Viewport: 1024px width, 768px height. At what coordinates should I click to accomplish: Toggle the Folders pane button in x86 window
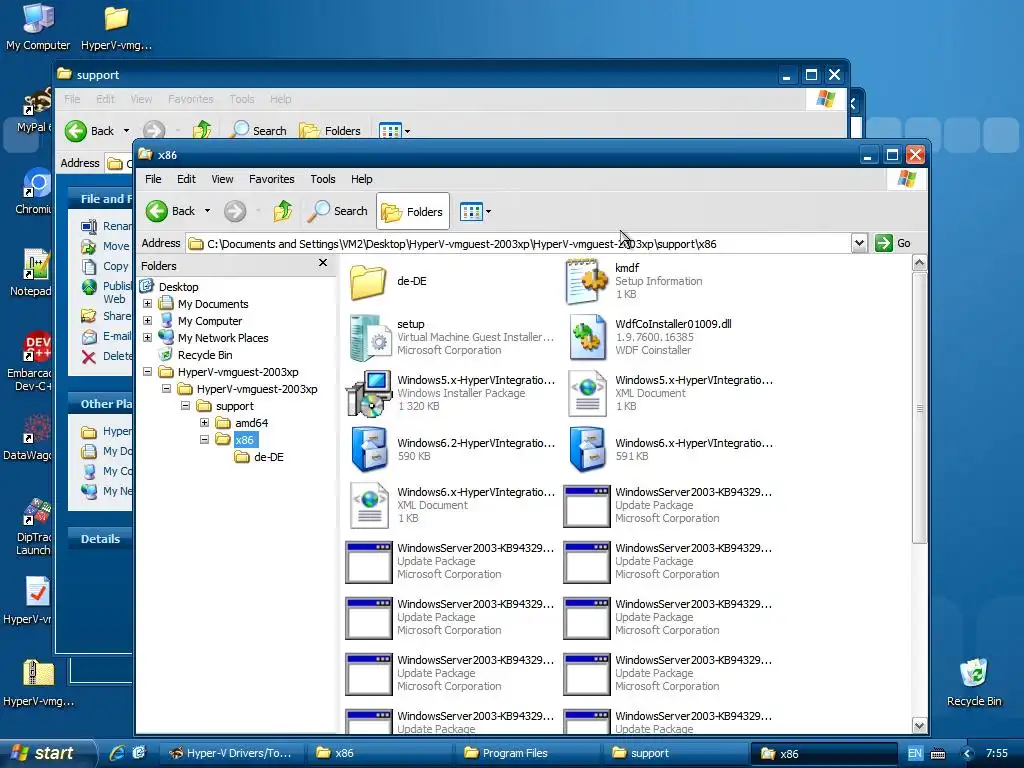413,211
